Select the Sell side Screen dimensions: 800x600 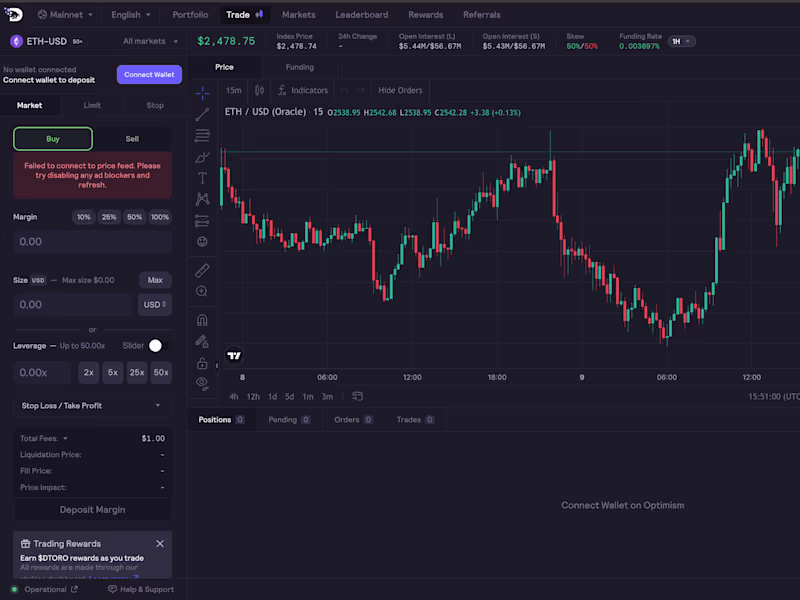[132, 139]
